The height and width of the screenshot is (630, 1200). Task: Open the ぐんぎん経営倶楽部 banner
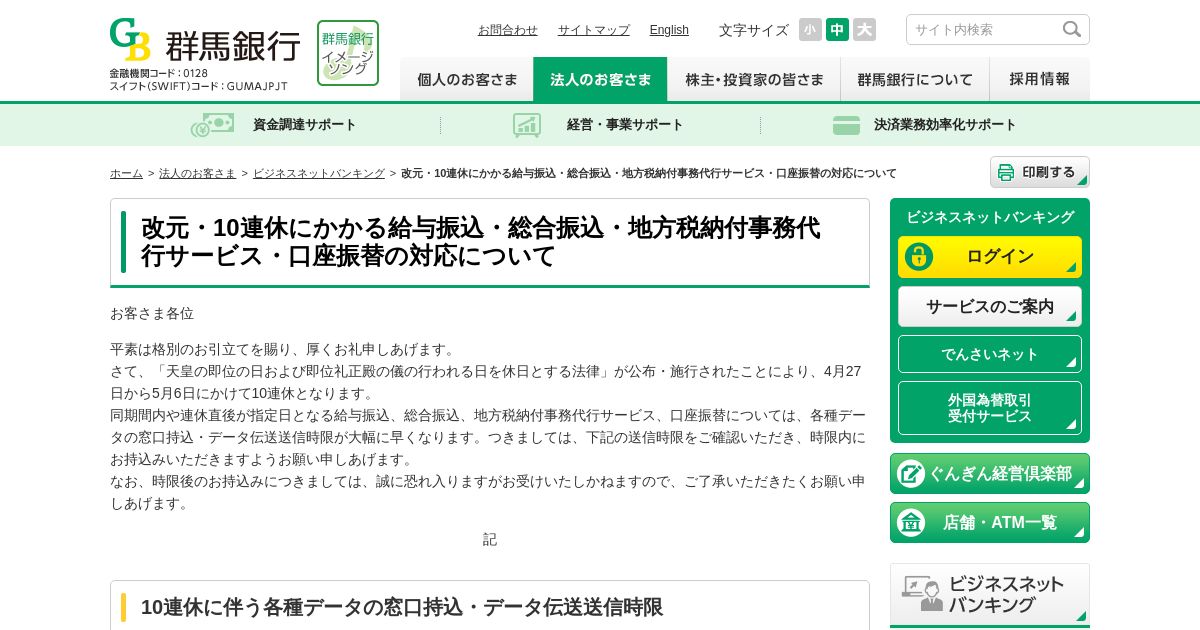tap(990, 474)
